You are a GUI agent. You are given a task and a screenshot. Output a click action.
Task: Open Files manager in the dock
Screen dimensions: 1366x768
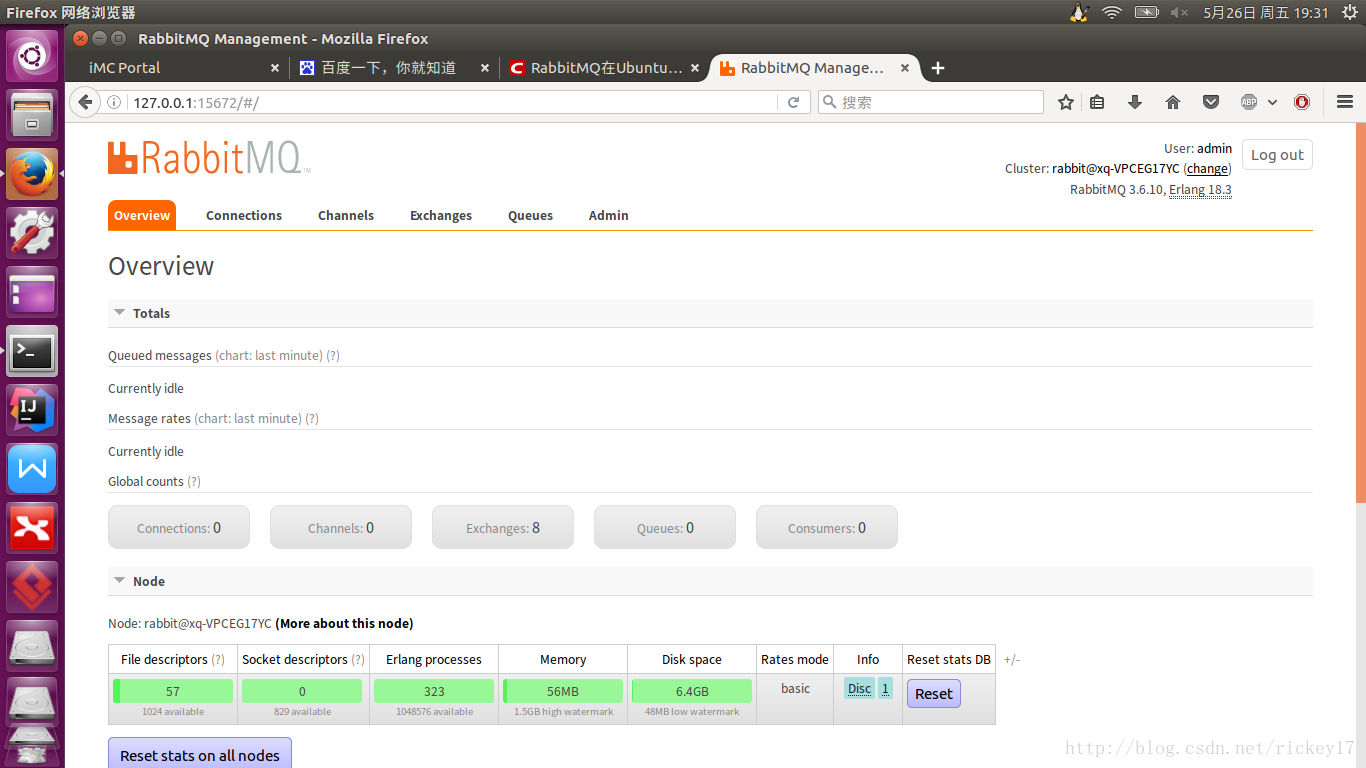tap(33, 114)
